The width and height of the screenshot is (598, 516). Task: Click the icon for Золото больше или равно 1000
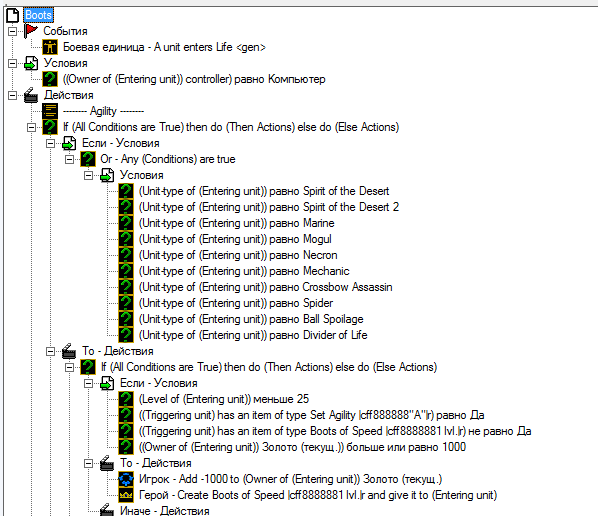pyautogui.click(x=126, y=447)
